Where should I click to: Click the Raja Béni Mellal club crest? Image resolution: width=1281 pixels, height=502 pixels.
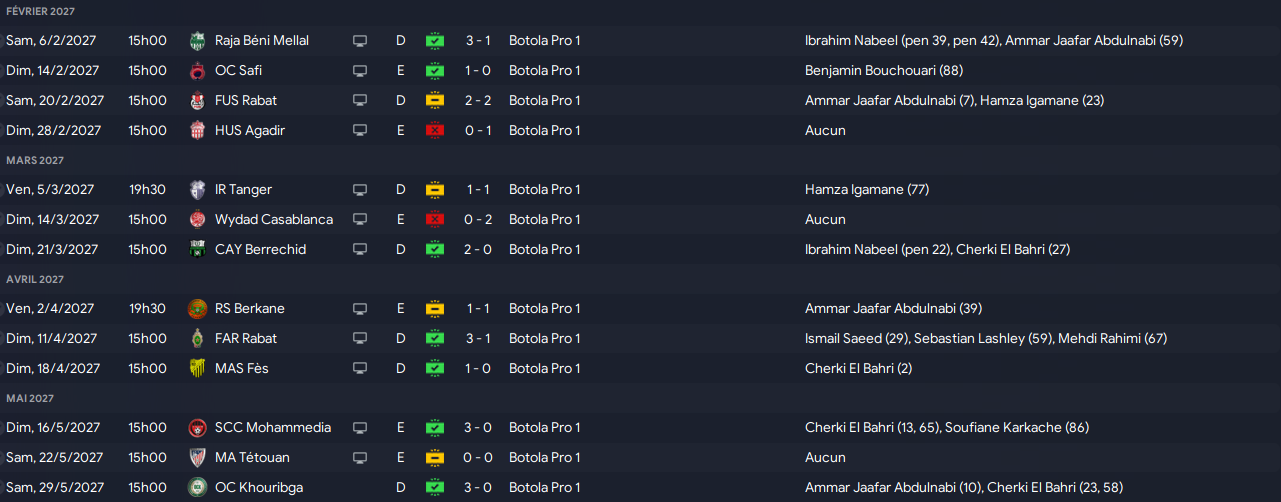tap(197, 41)
